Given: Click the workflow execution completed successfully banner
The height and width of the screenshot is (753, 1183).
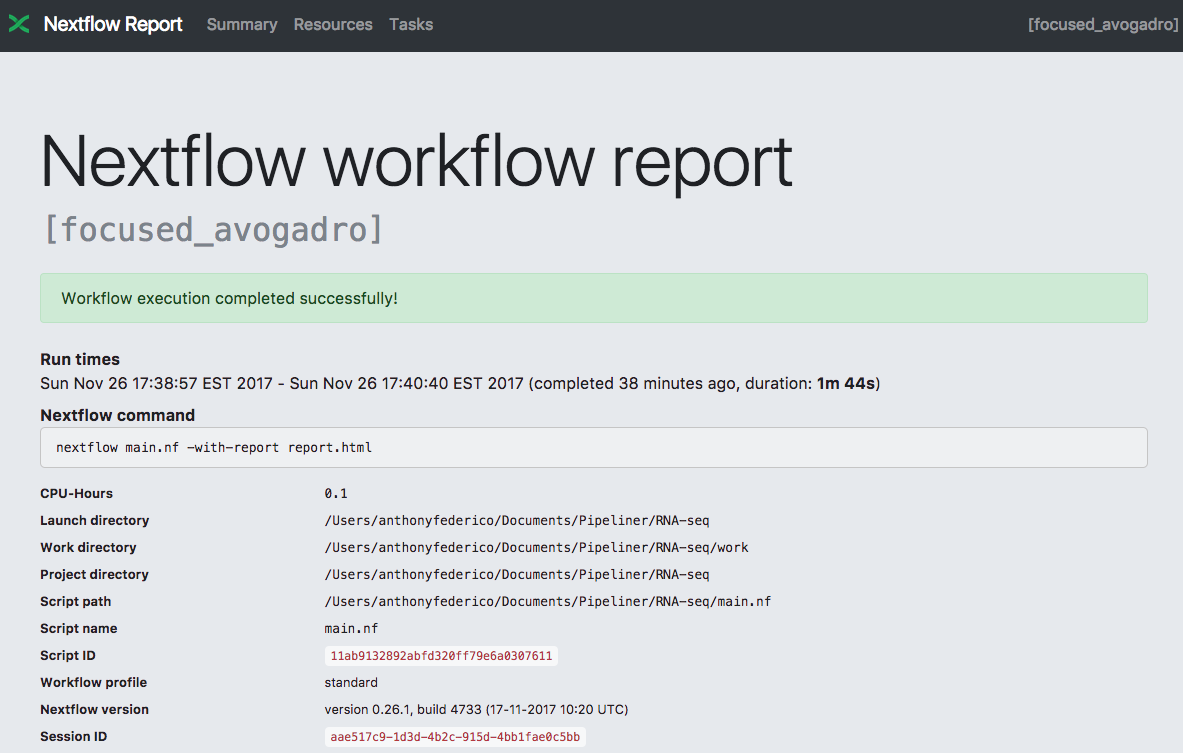Looking at the screenshot, I should click(594, 298).
